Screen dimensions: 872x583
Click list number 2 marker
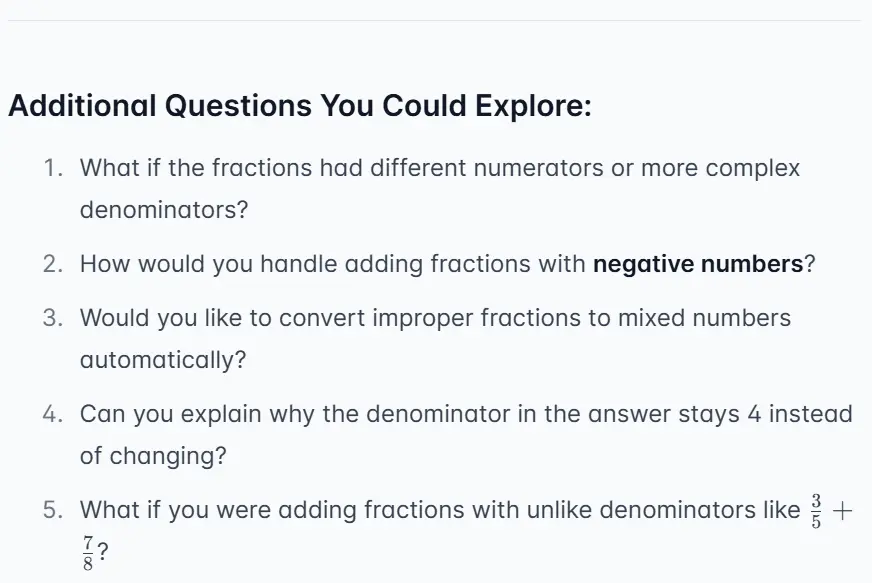pos(54,265)
